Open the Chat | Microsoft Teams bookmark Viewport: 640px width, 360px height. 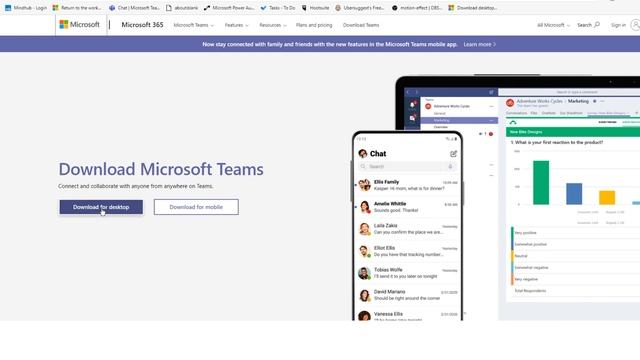134,8
